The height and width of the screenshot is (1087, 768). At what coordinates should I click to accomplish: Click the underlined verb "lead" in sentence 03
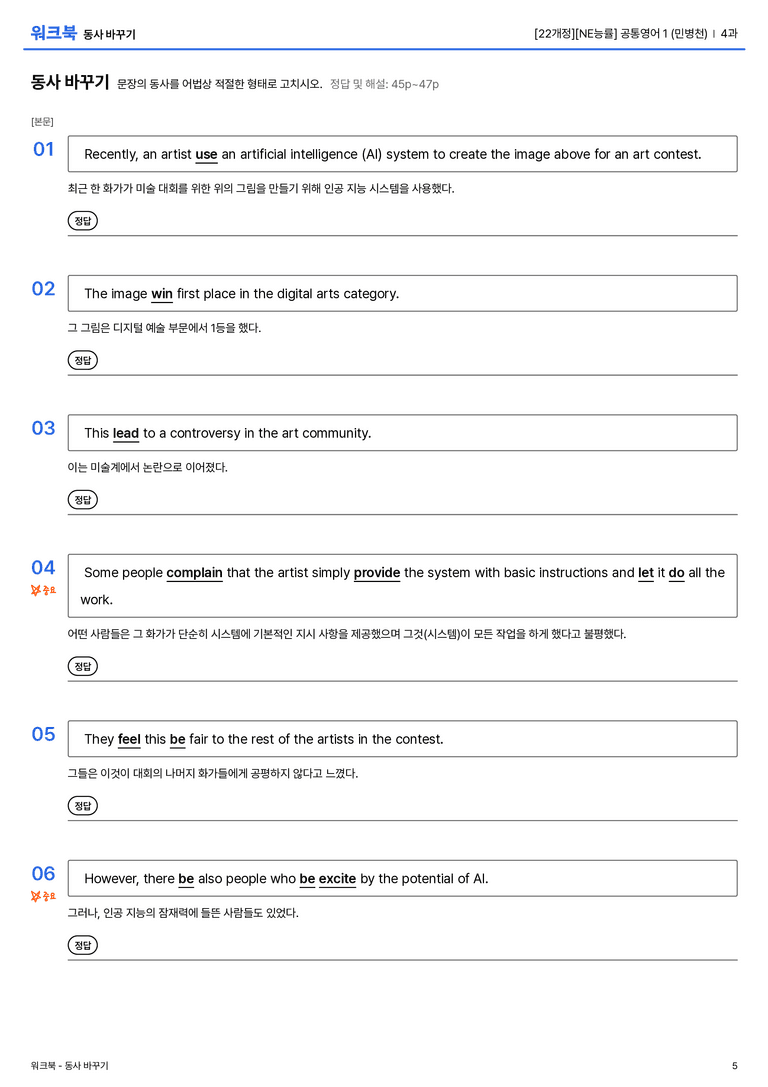[126, 433]
